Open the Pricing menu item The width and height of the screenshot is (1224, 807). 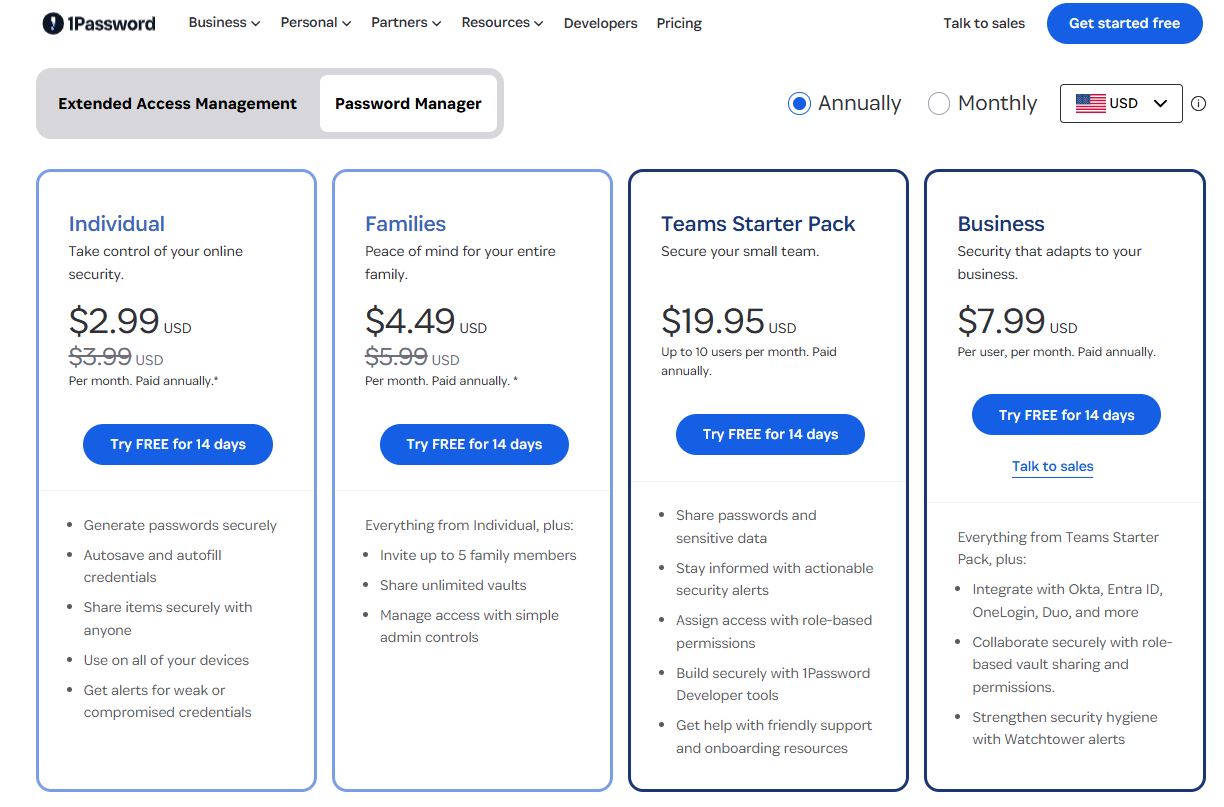679,22
